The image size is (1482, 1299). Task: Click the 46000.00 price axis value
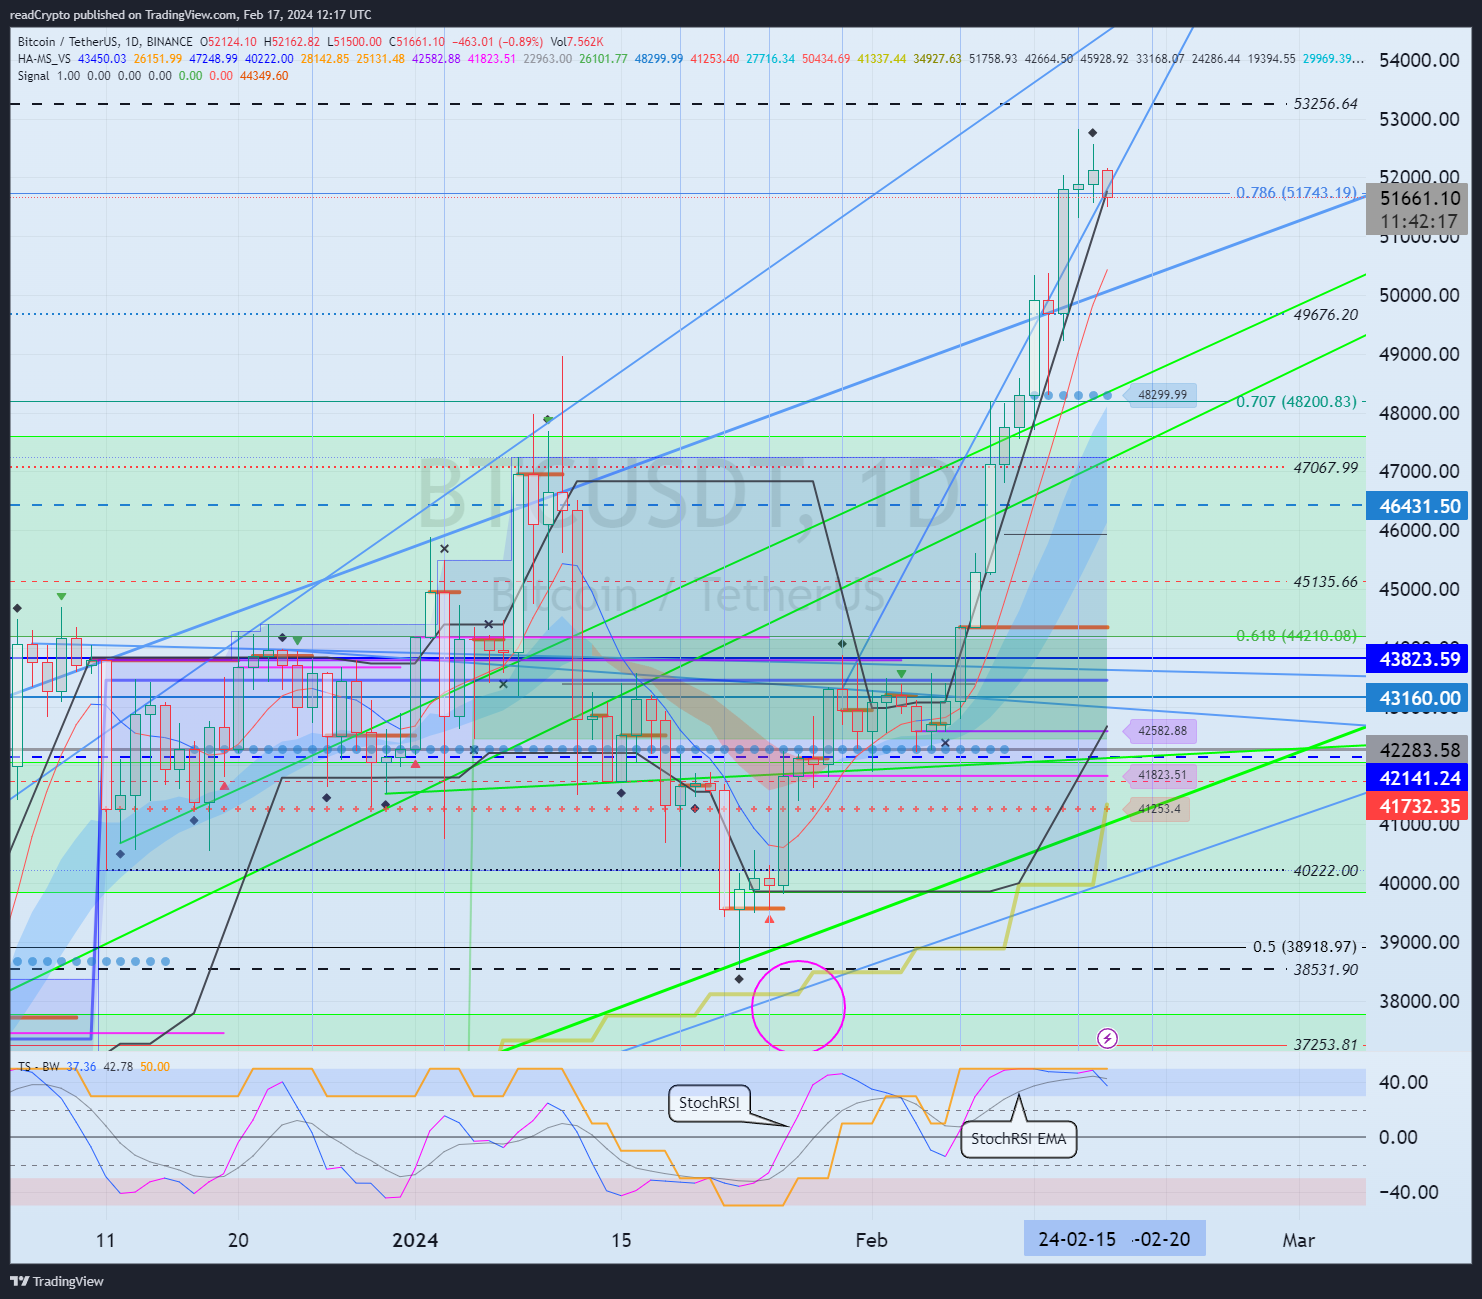[x=1420, y=530]
